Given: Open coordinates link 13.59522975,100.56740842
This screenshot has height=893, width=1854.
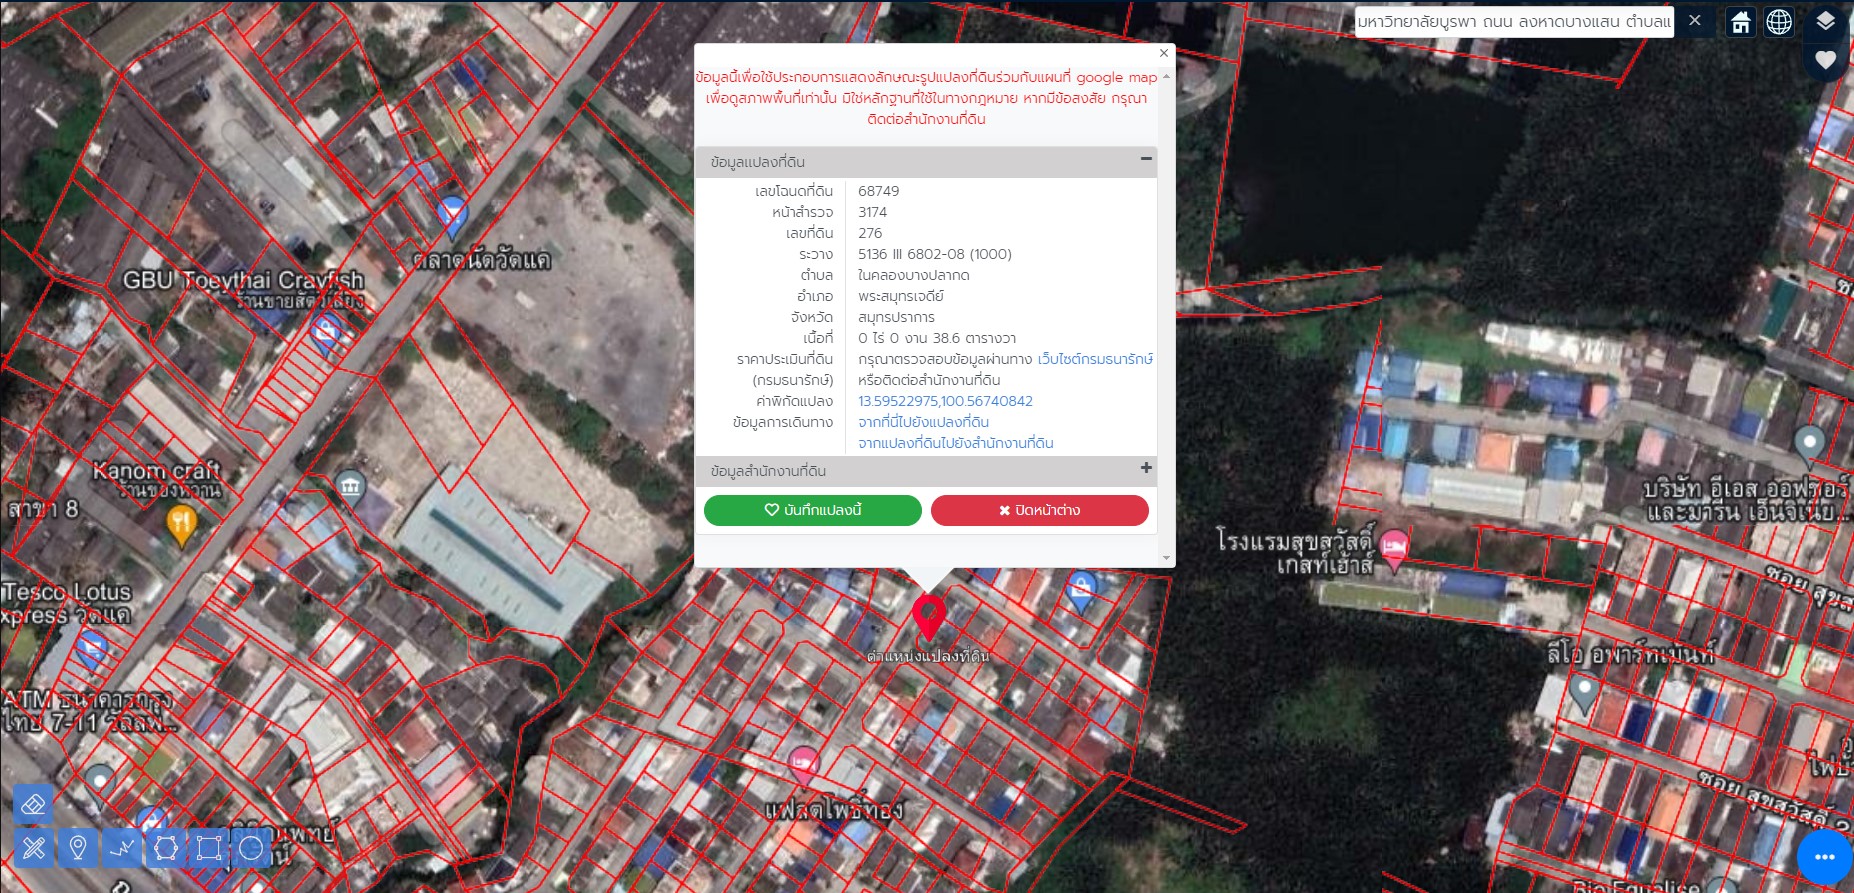Looking at the screenshot, I should (x=945, y=401).
